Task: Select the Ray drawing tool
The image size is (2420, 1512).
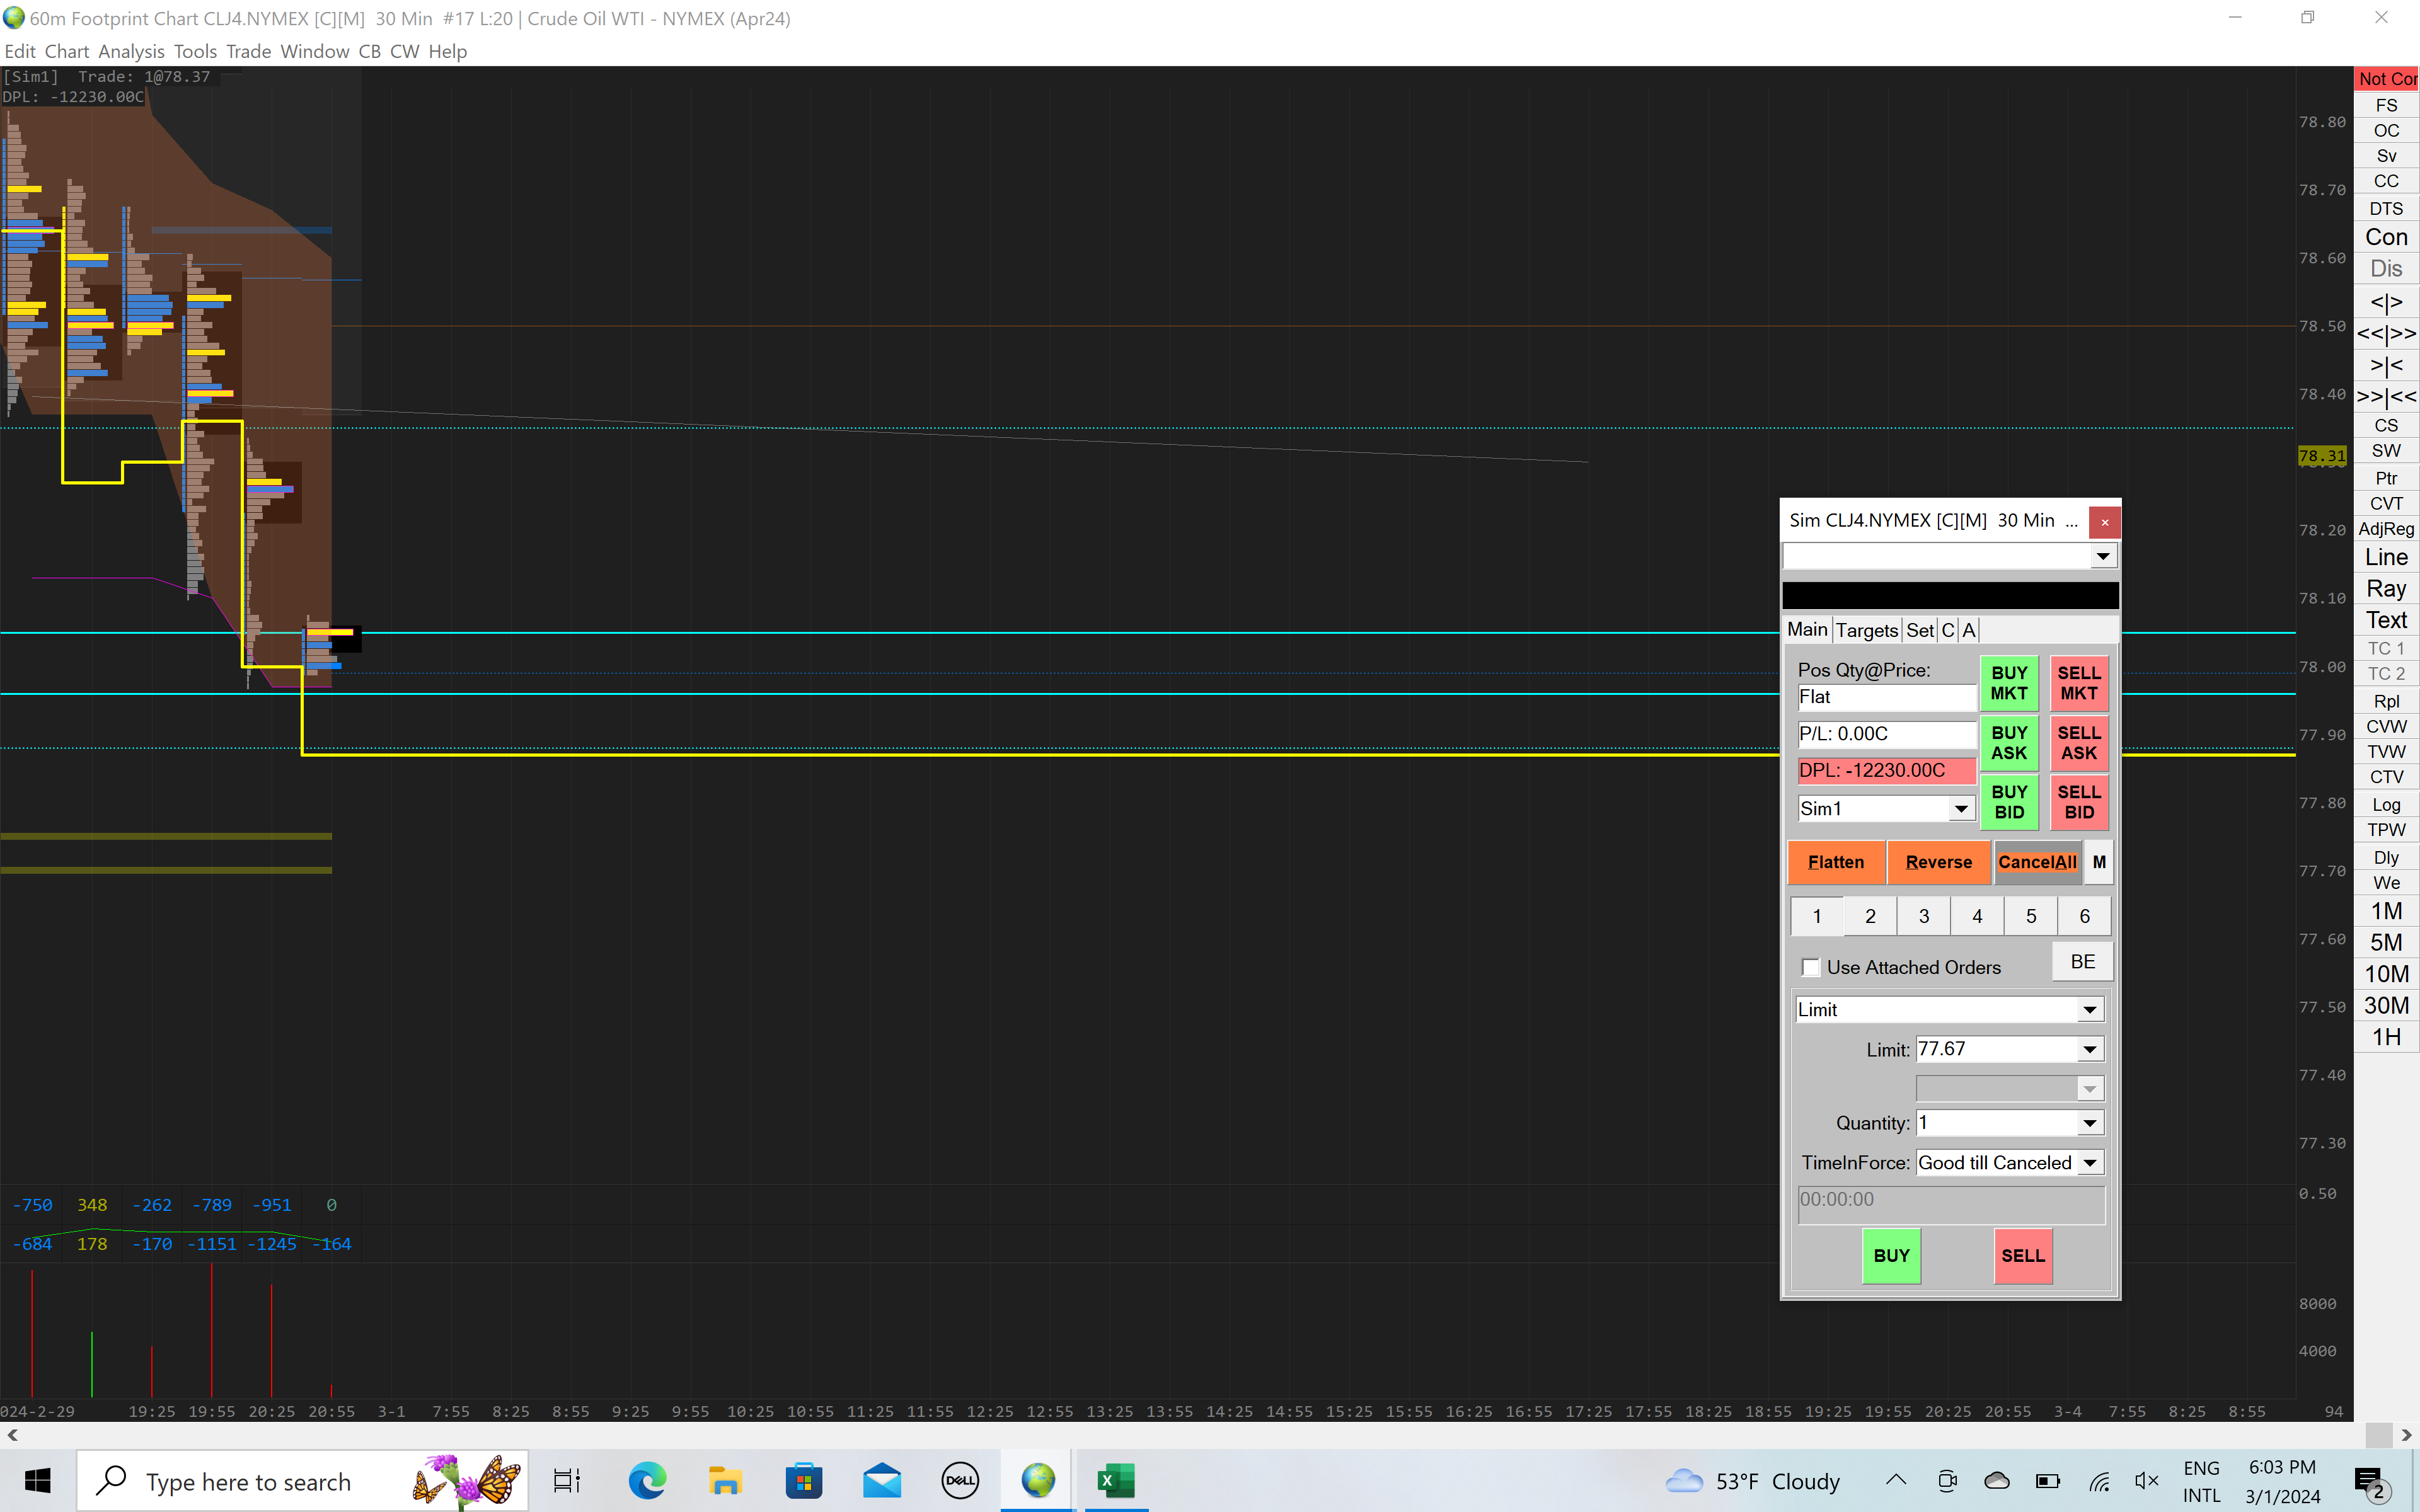Action: pyautogui.click(x=2385, y=589)
